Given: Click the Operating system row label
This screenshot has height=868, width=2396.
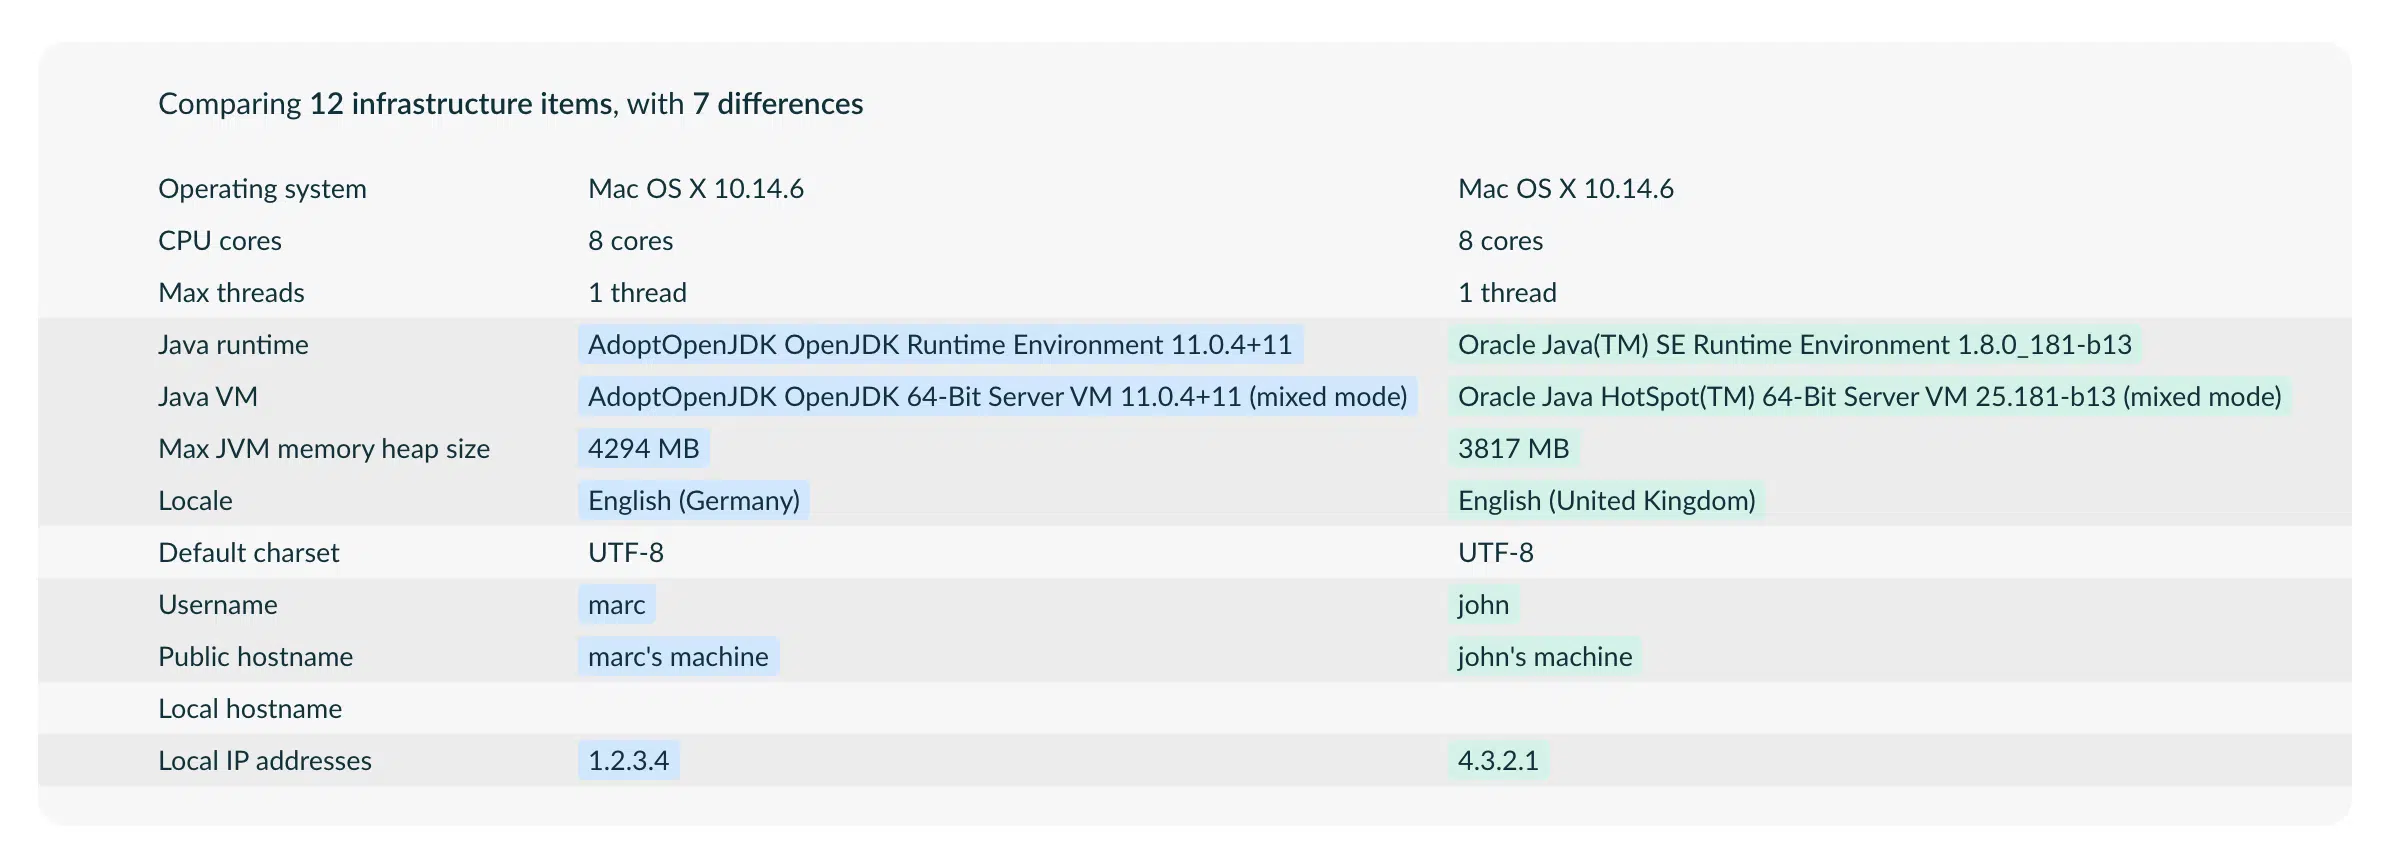Looking at the screenshot, I should click(262, 189).
